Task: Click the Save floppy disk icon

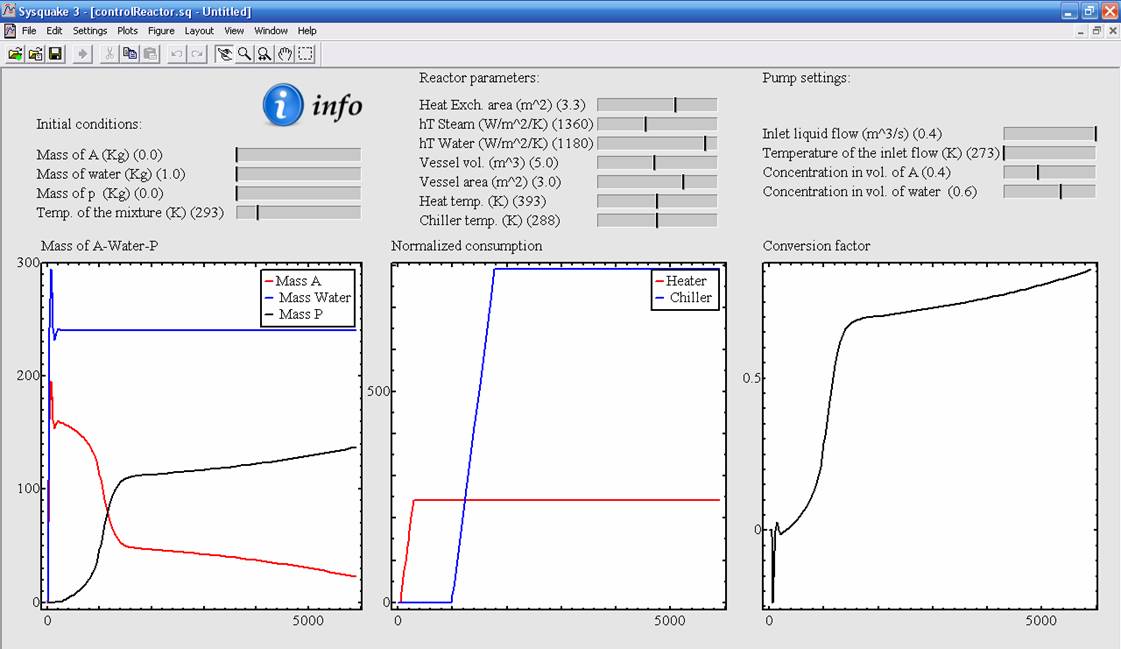Action: (55, 54)
